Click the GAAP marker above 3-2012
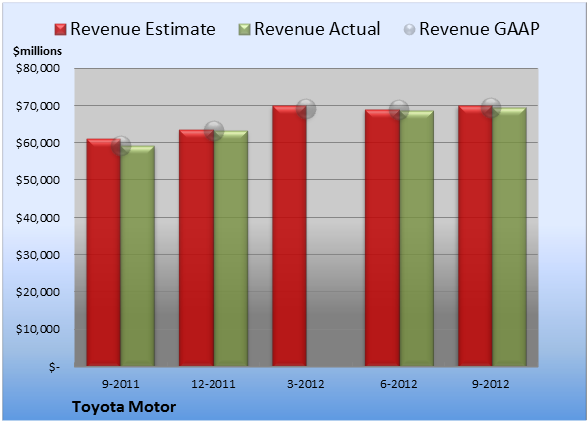This screenshot has width=588, height=422. point(306,109)
